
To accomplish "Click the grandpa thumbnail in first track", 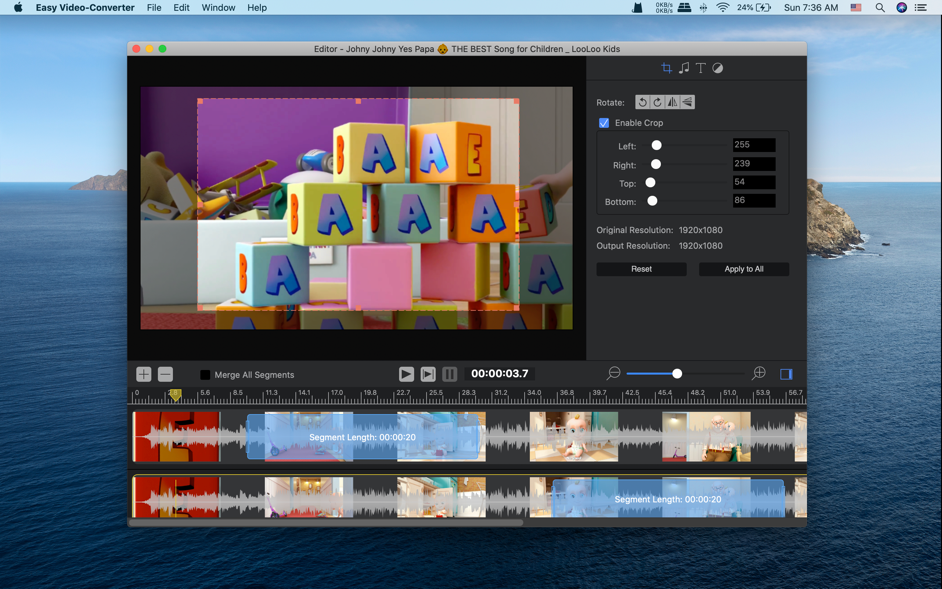I will click(x=706, y=437).
